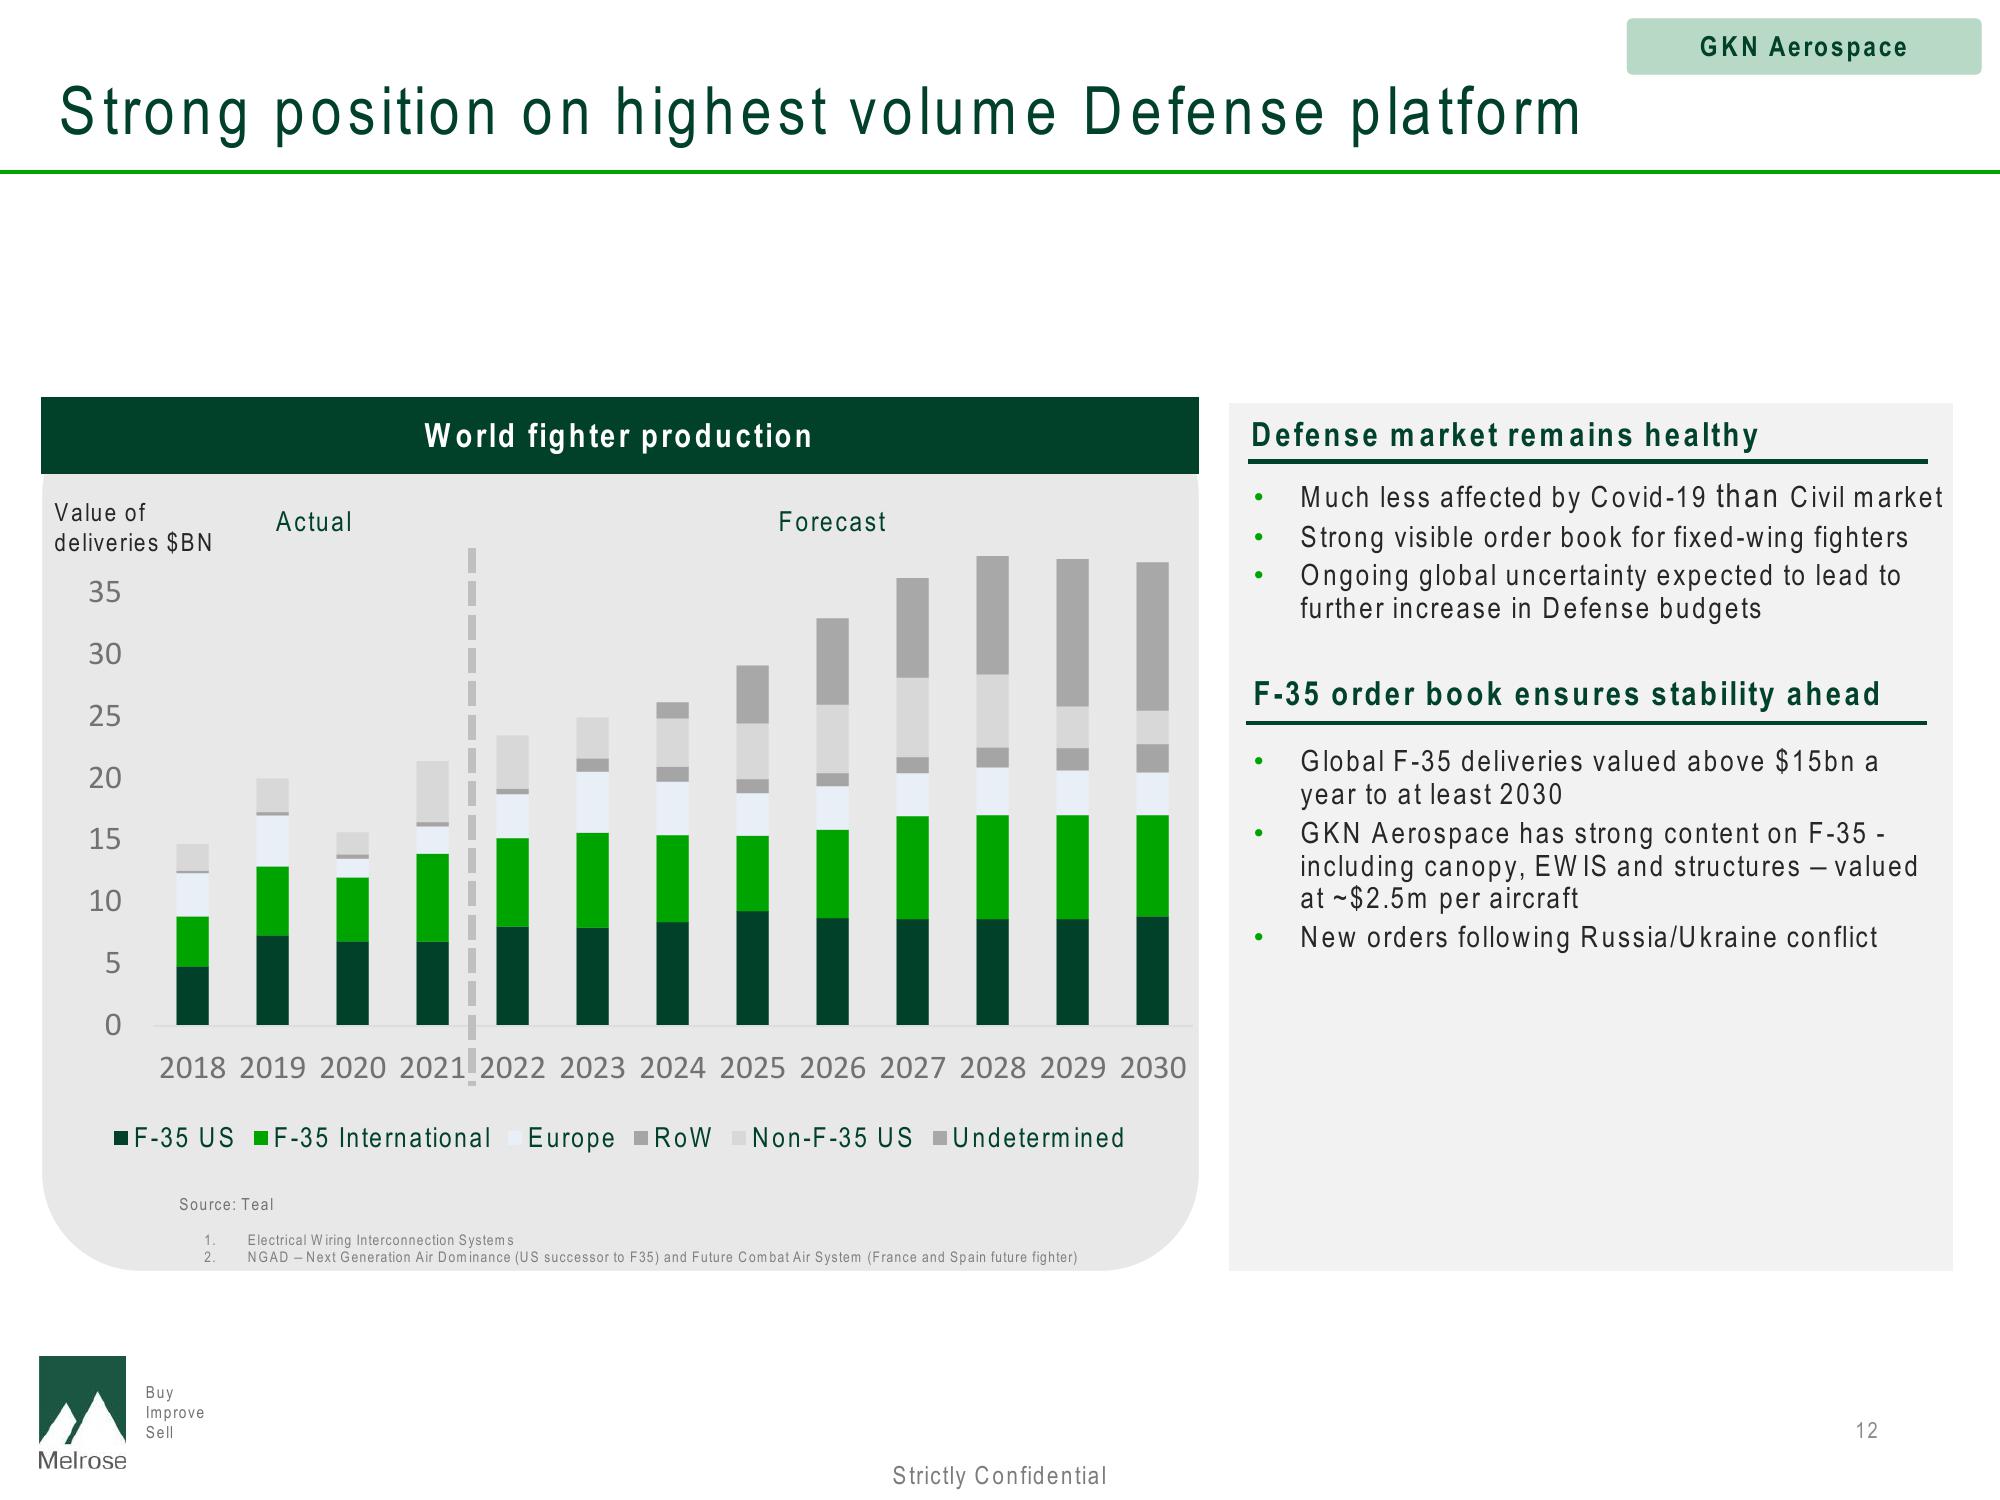Image resolution: width=2000 pixels, height=1500 pixels.
Task: Click the 'Forecast' chart label
Action: tap(832, 522)
